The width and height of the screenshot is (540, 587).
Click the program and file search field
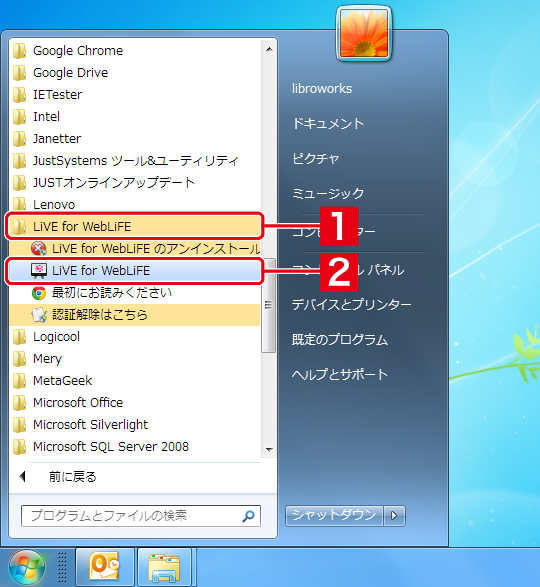pyautogui.click(x=141, y=516)
